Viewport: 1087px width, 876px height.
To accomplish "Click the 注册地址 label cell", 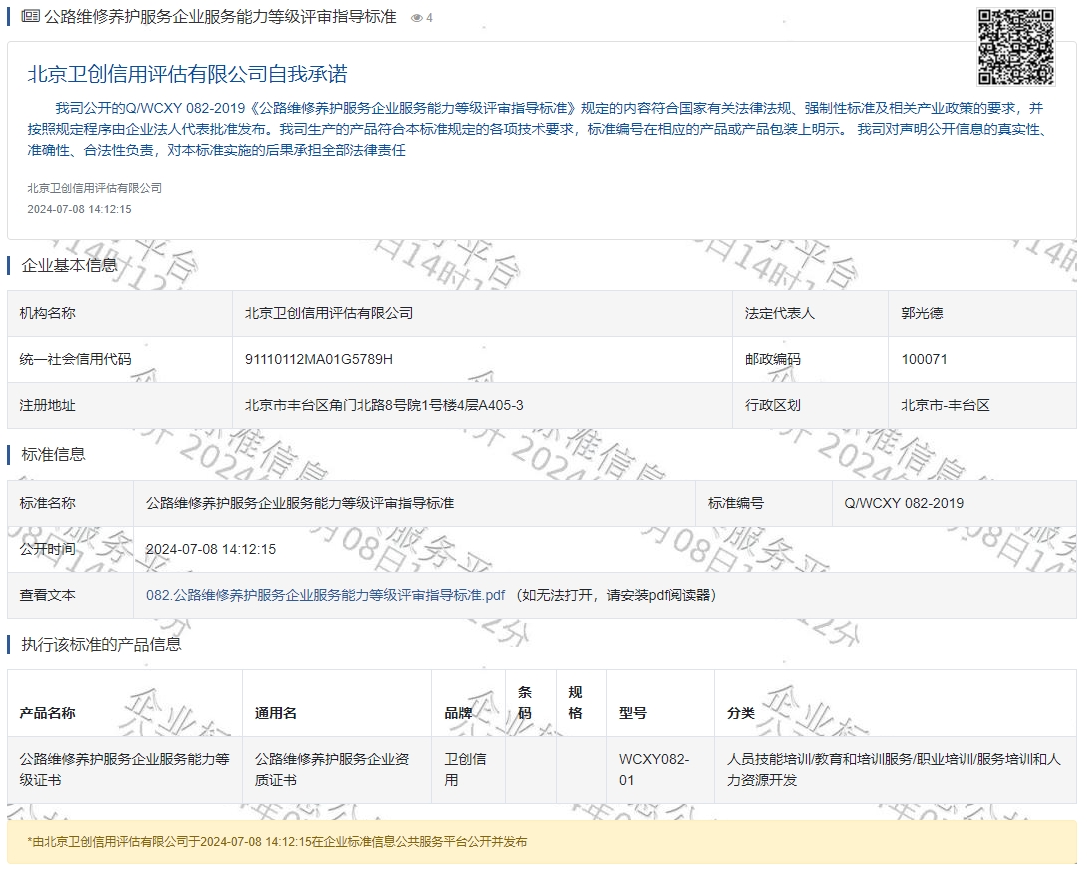I will click(x=120, y=405).
